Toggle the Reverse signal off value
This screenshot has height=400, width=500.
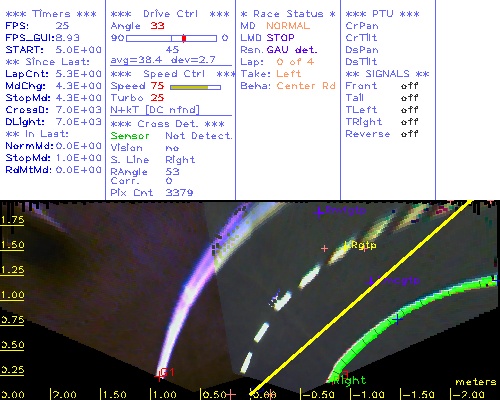point(409,134)
